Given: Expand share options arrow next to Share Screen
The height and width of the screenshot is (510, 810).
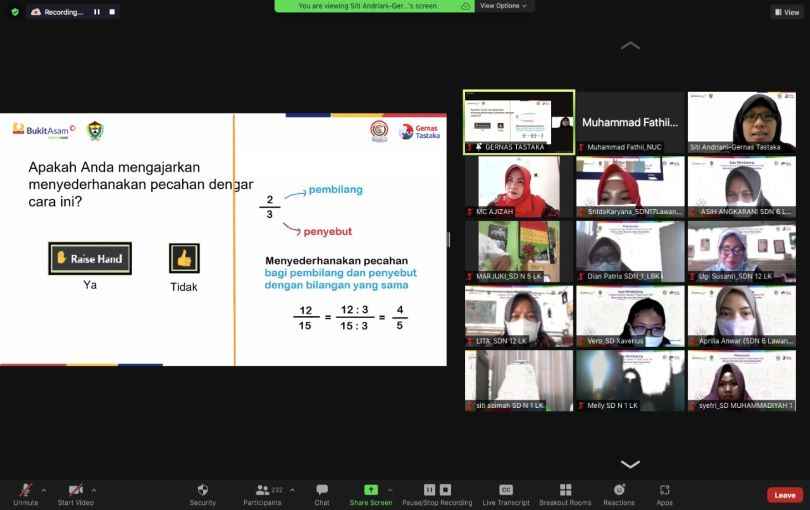Looking at the screenshot, I should [390, 490].
